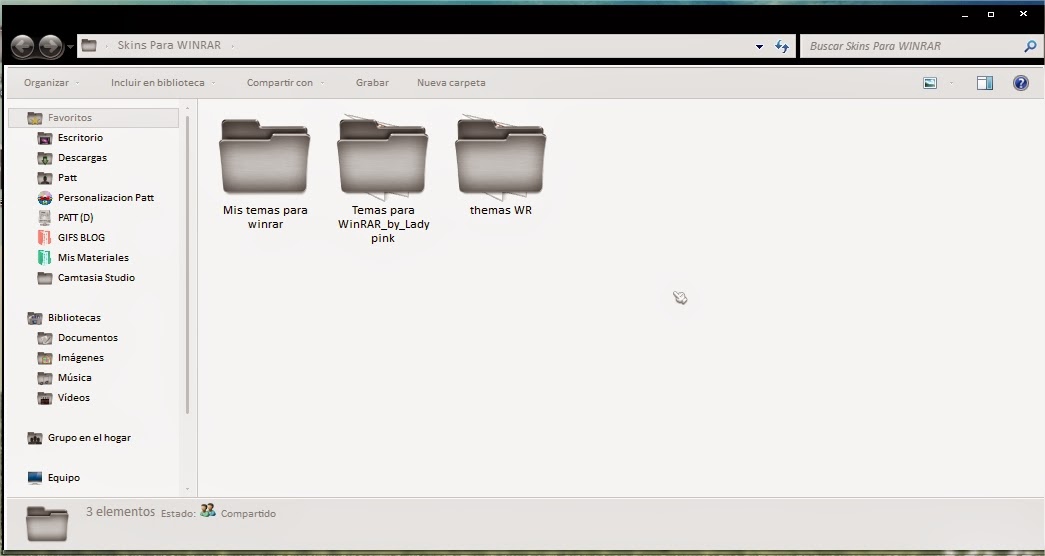Open view options dropdown arrow

pyautogui.click(x=951, y=83)
